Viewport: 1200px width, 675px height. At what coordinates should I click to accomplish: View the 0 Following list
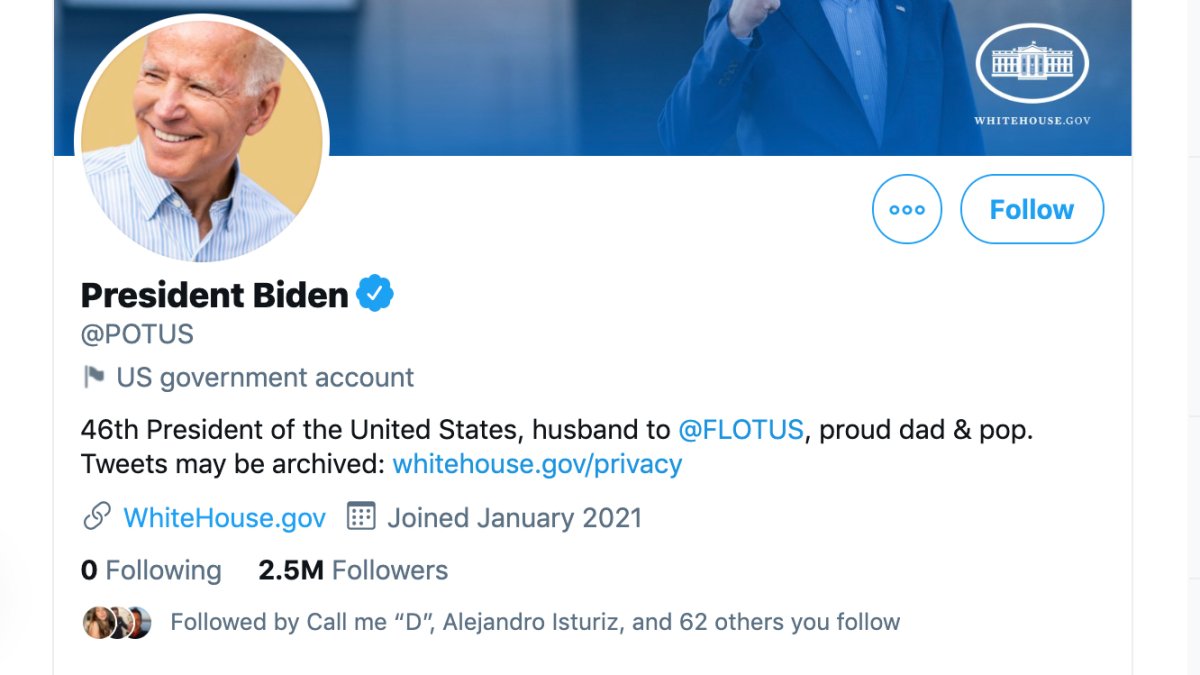tap(150, 569)
